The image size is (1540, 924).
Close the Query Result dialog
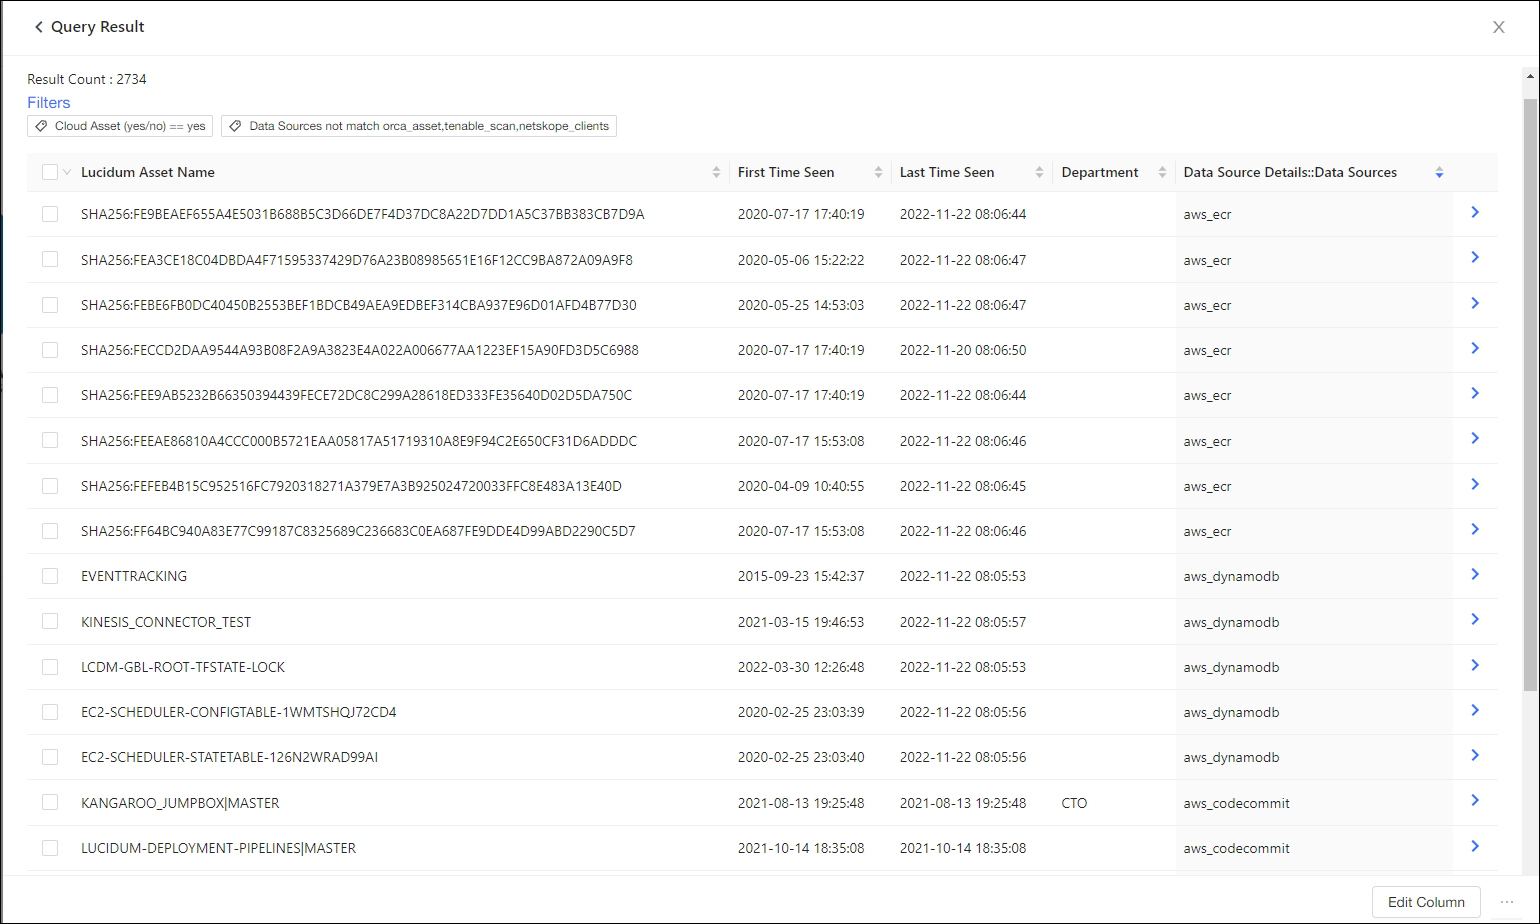(x=1498, y=27)
